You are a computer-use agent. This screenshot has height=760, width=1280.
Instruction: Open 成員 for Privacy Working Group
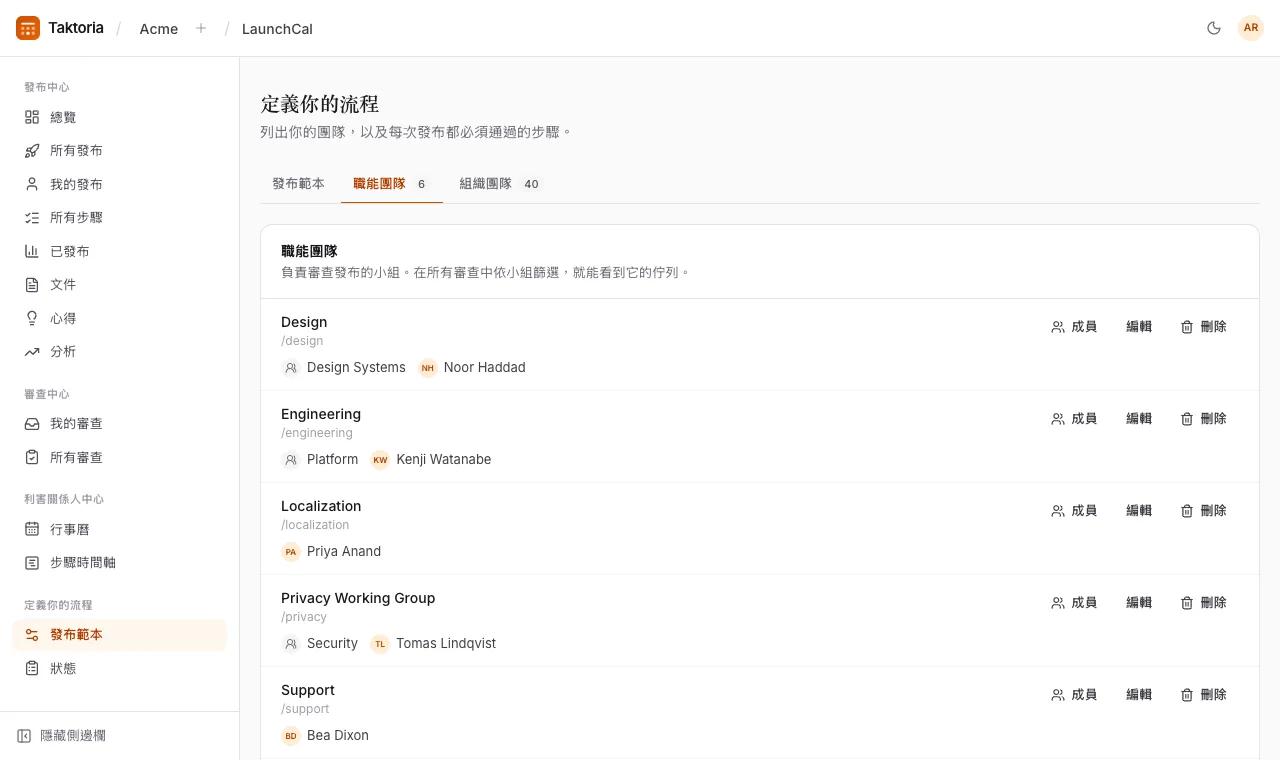(1074, 603)
